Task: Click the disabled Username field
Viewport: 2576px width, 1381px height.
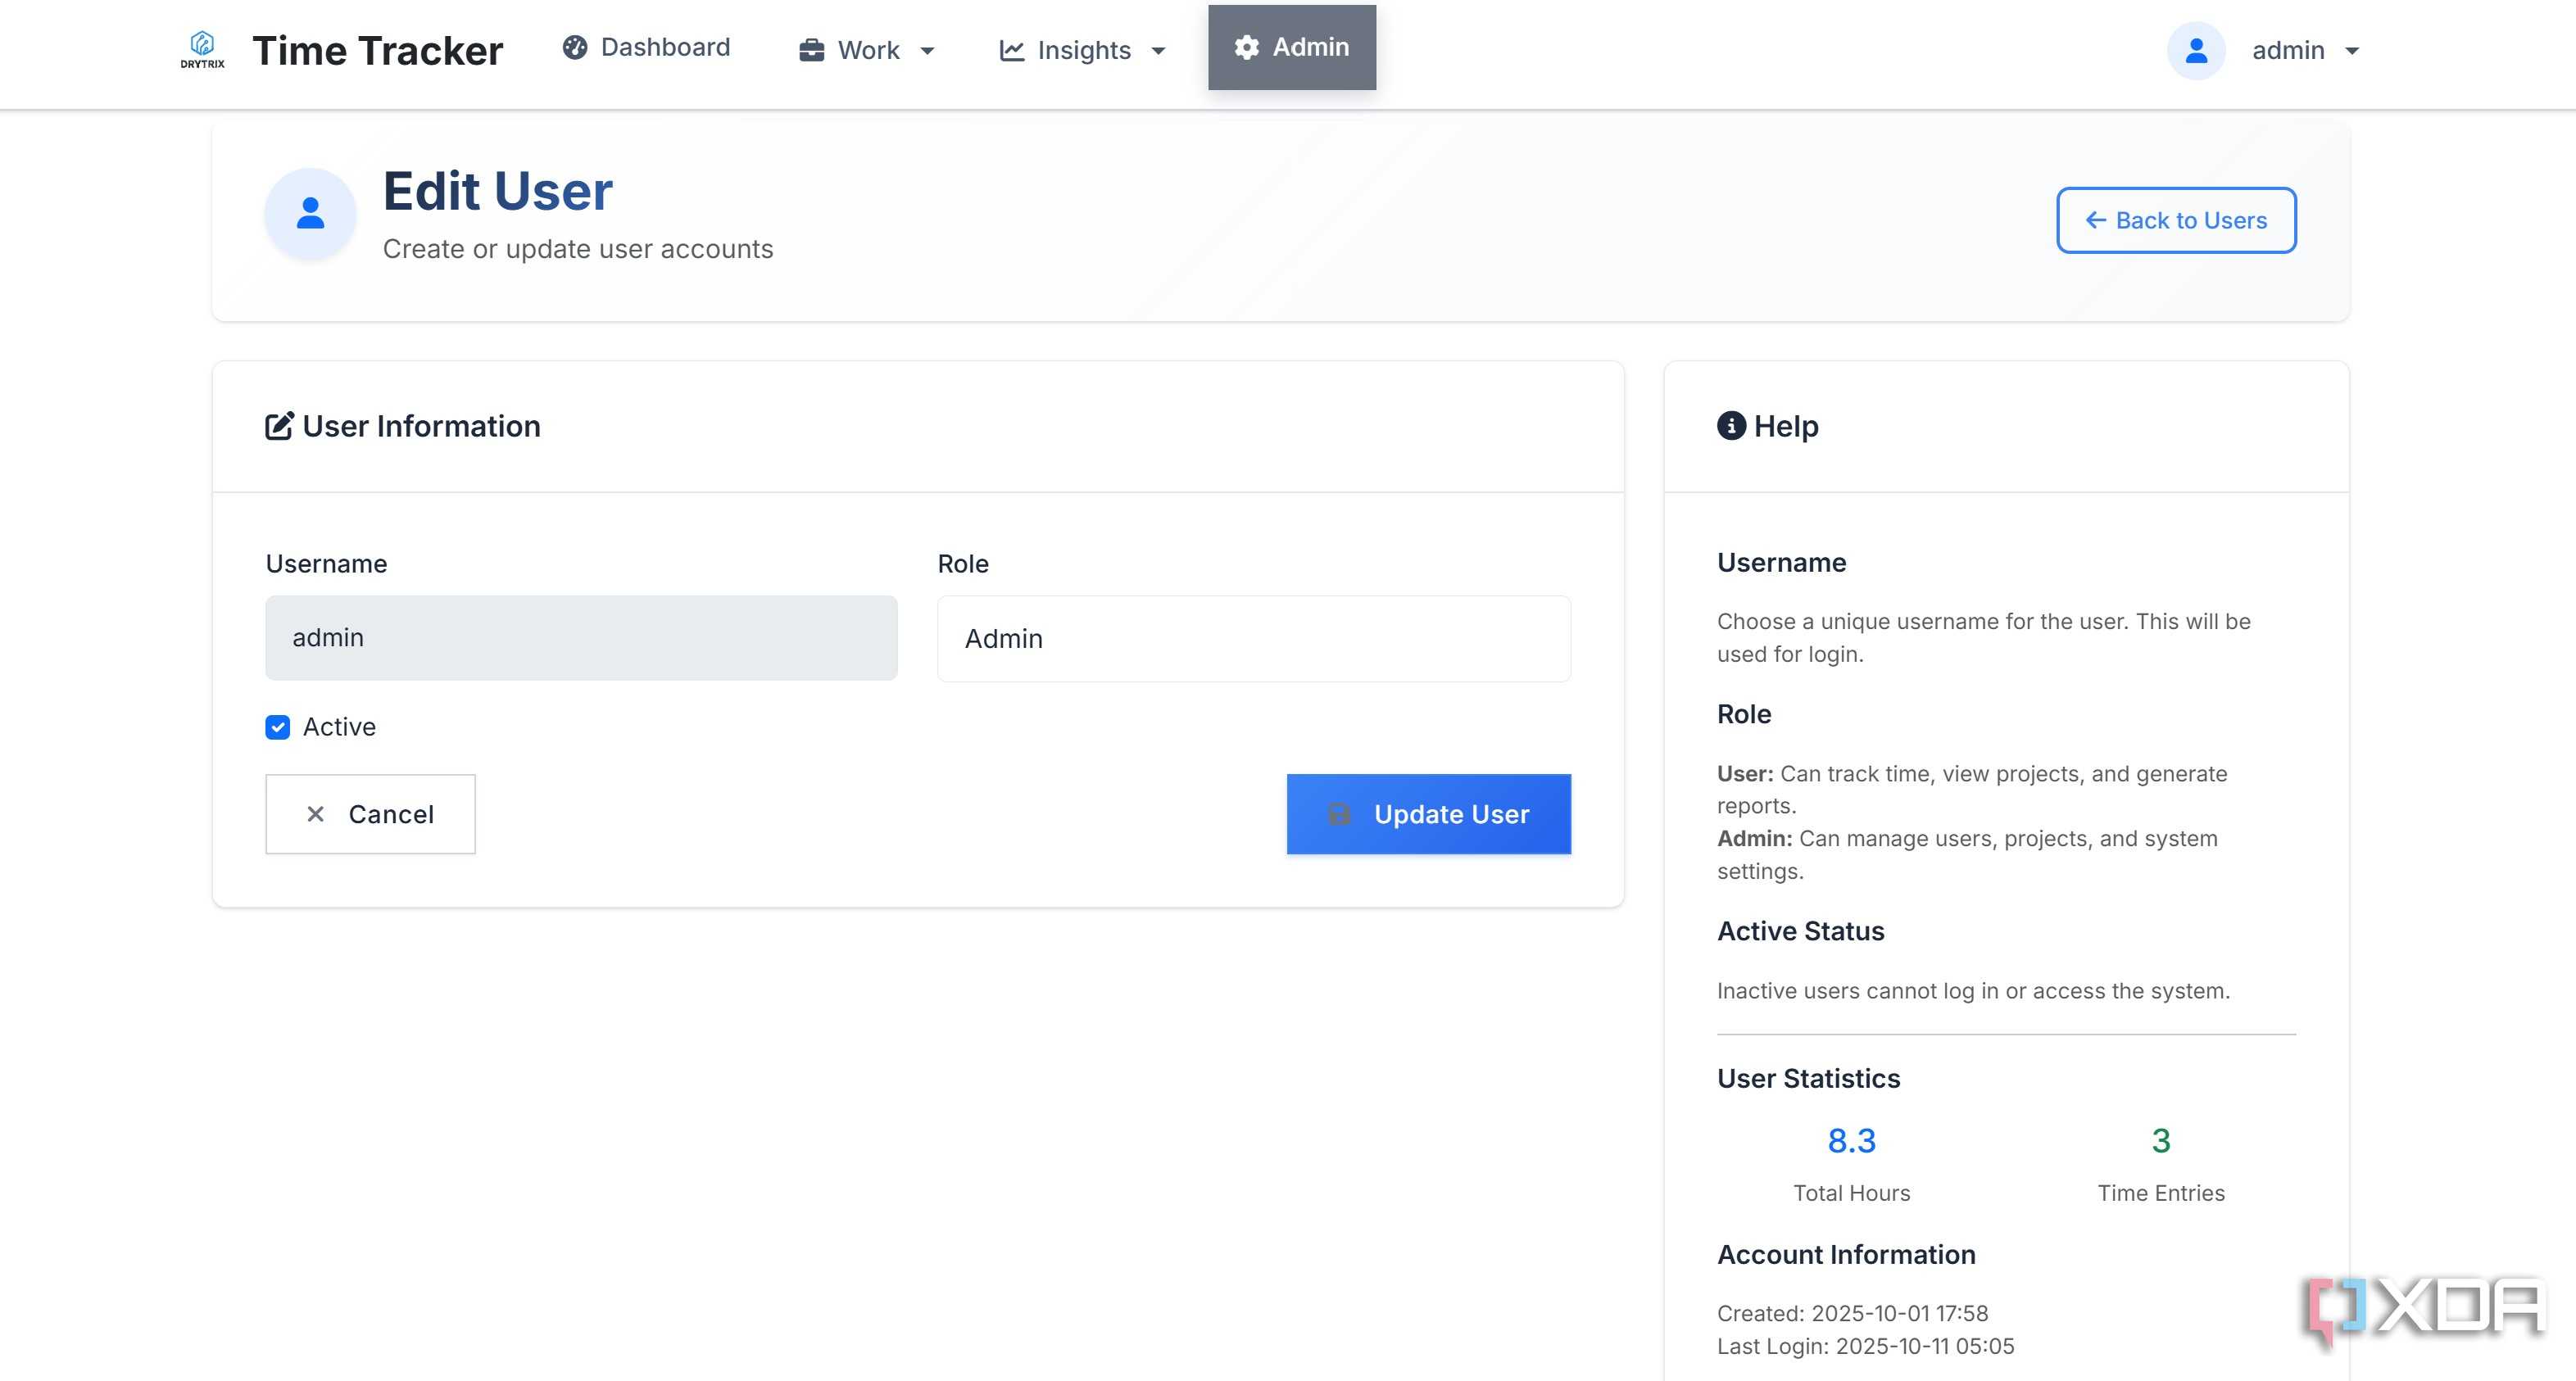Action: point(581,638)
